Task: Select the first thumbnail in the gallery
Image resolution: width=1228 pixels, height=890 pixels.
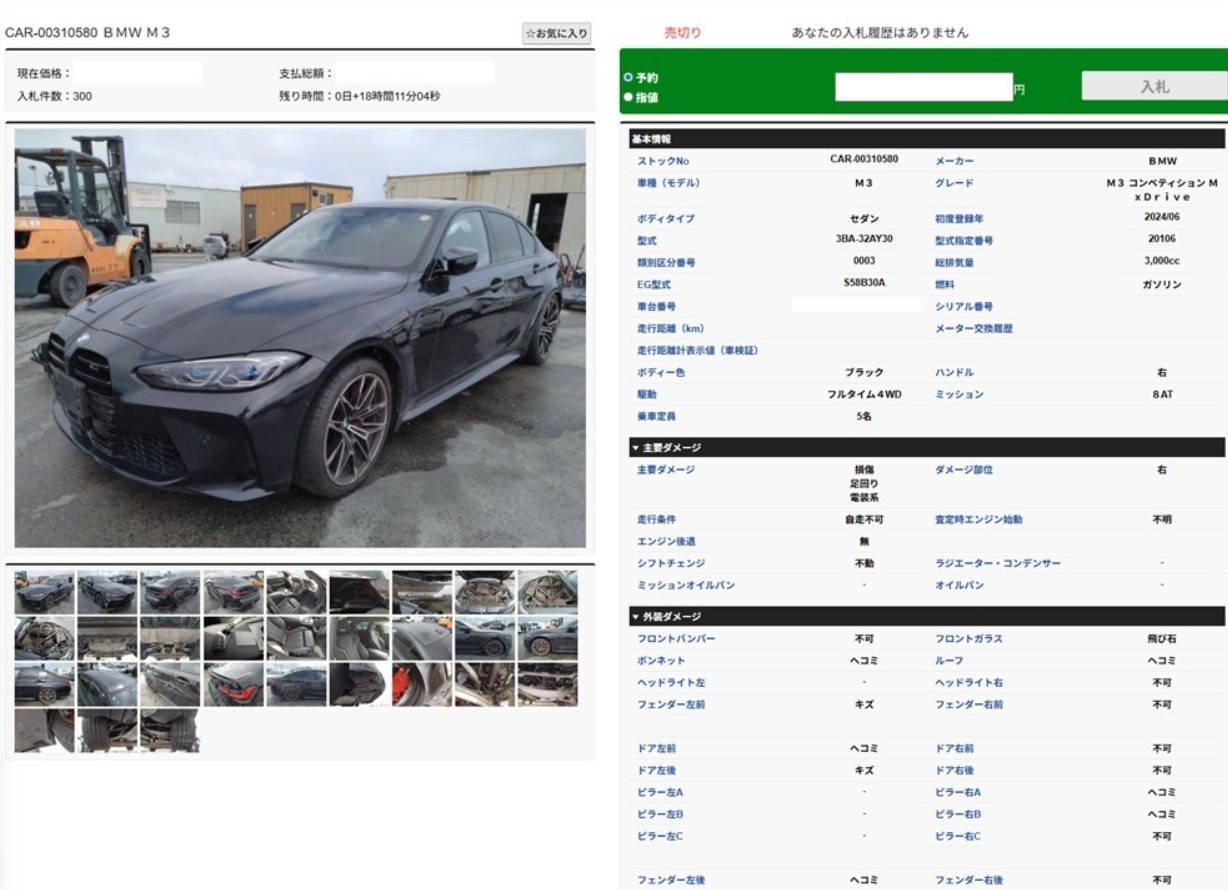Action: point(44,592)
